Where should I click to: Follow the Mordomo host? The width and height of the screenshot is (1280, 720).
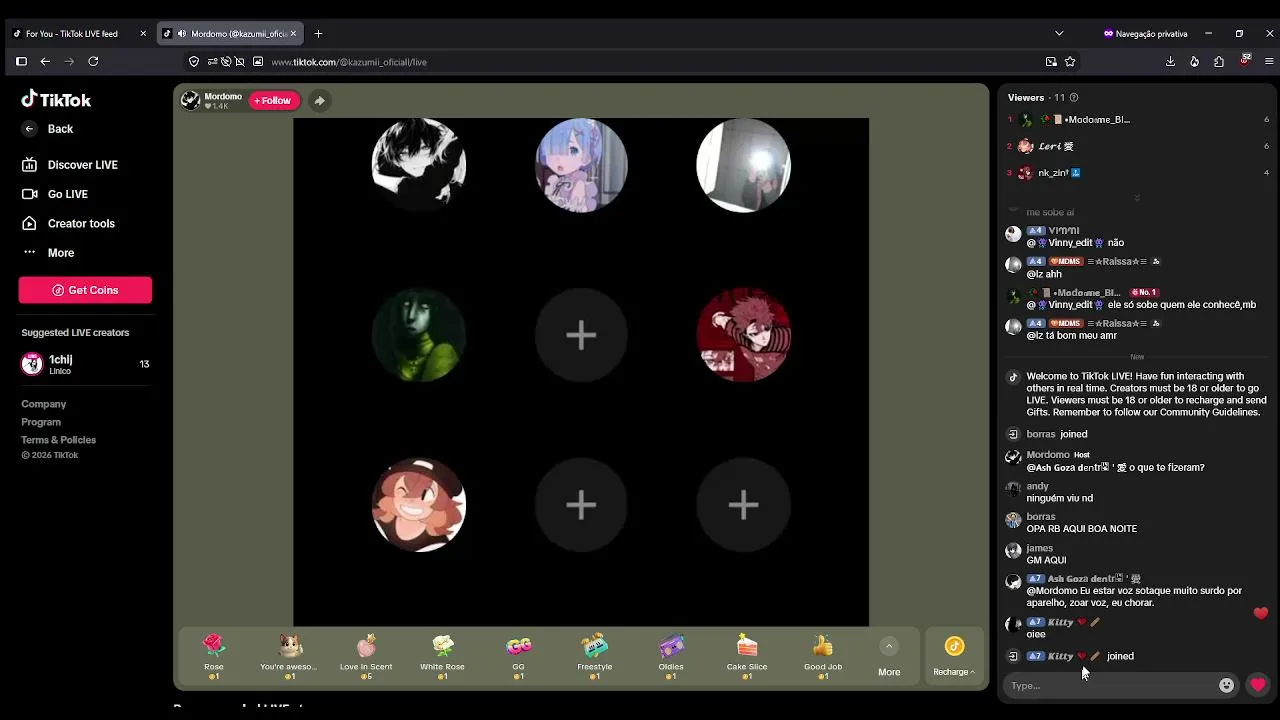pyautogui.click(x=274, y=100)
